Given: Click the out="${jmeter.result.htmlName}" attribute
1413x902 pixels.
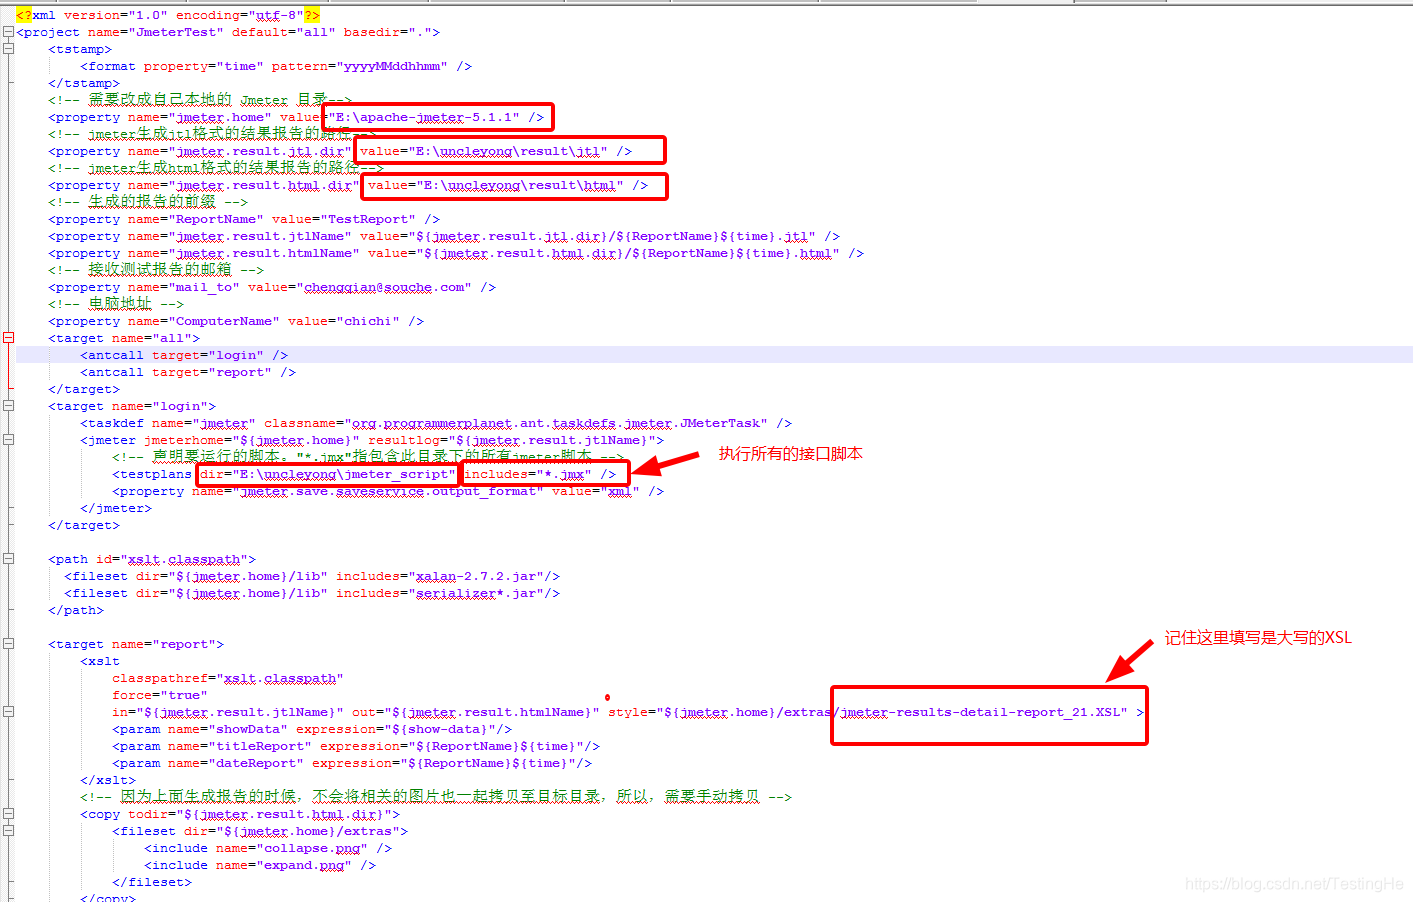Looking at the screenshot, I should click(x=476, y=712).
